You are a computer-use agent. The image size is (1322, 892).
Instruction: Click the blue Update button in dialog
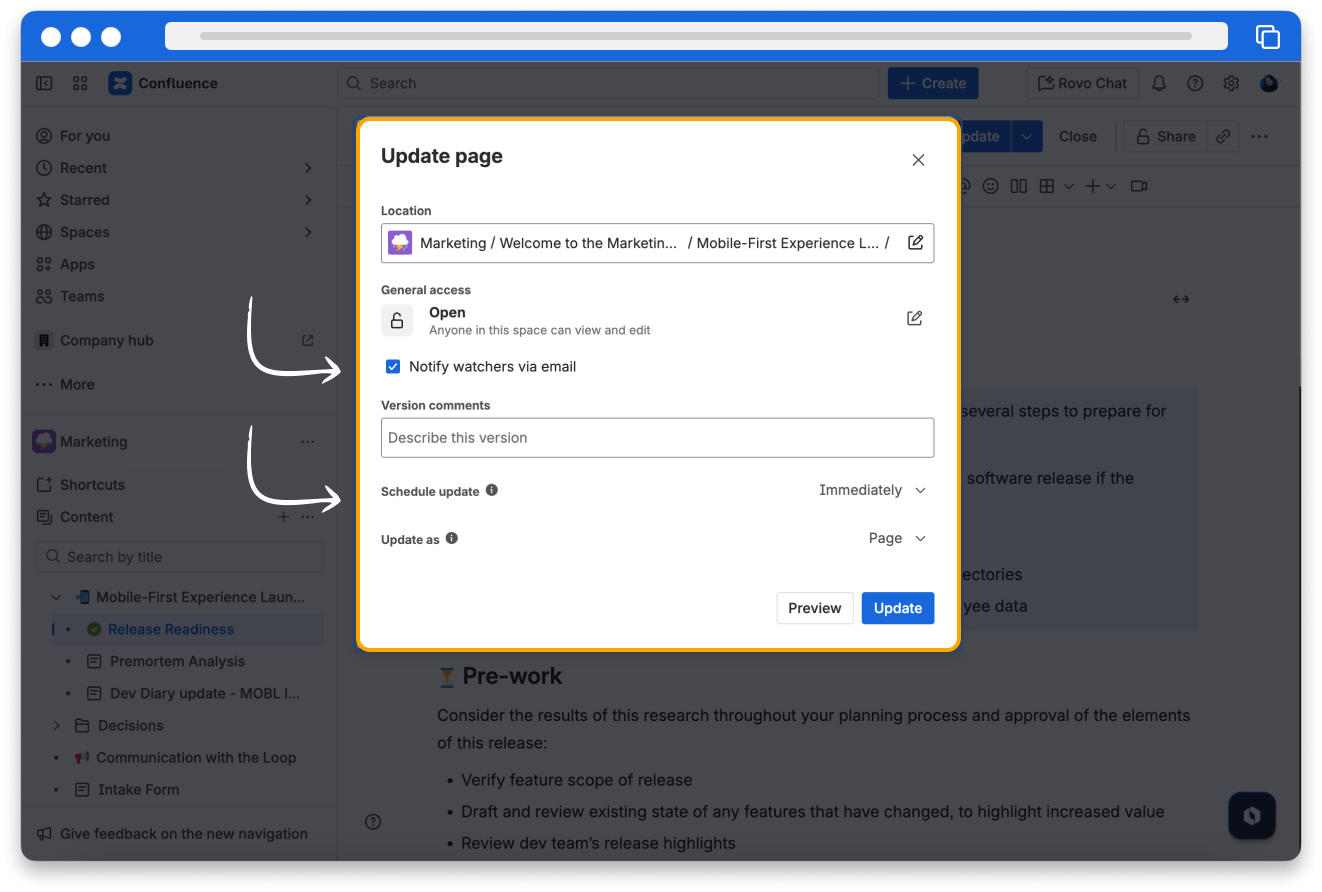click(x=897, y=608)
